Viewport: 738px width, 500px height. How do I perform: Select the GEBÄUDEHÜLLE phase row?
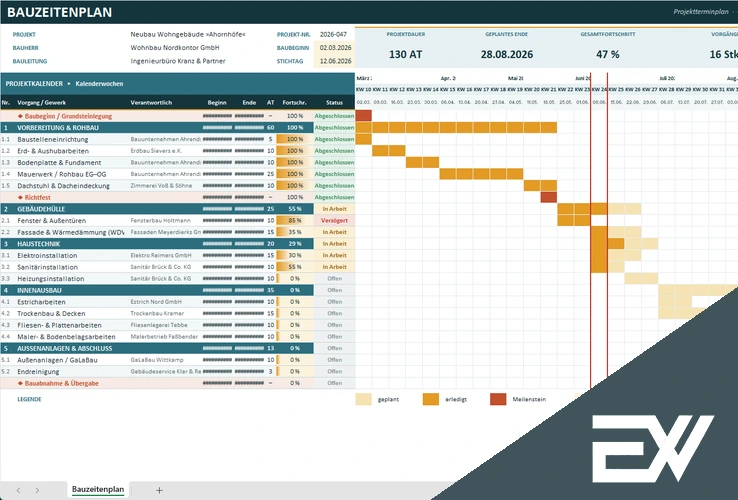pos(157,209)
